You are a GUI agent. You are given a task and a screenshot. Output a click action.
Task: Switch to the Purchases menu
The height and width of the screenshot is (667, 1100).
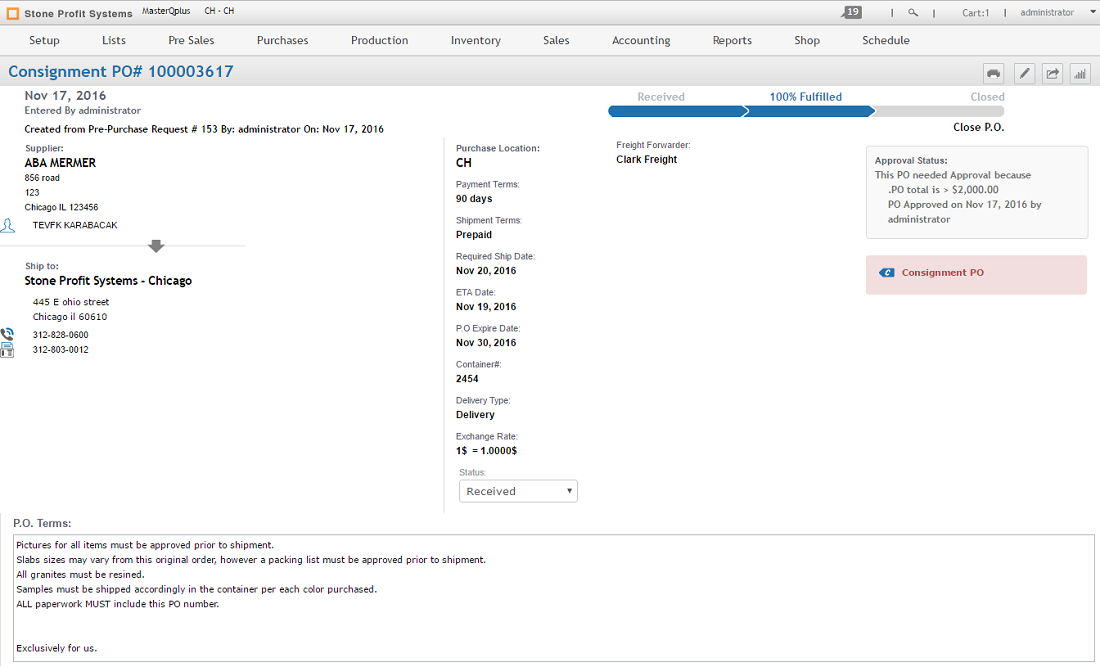pos(282,40)
